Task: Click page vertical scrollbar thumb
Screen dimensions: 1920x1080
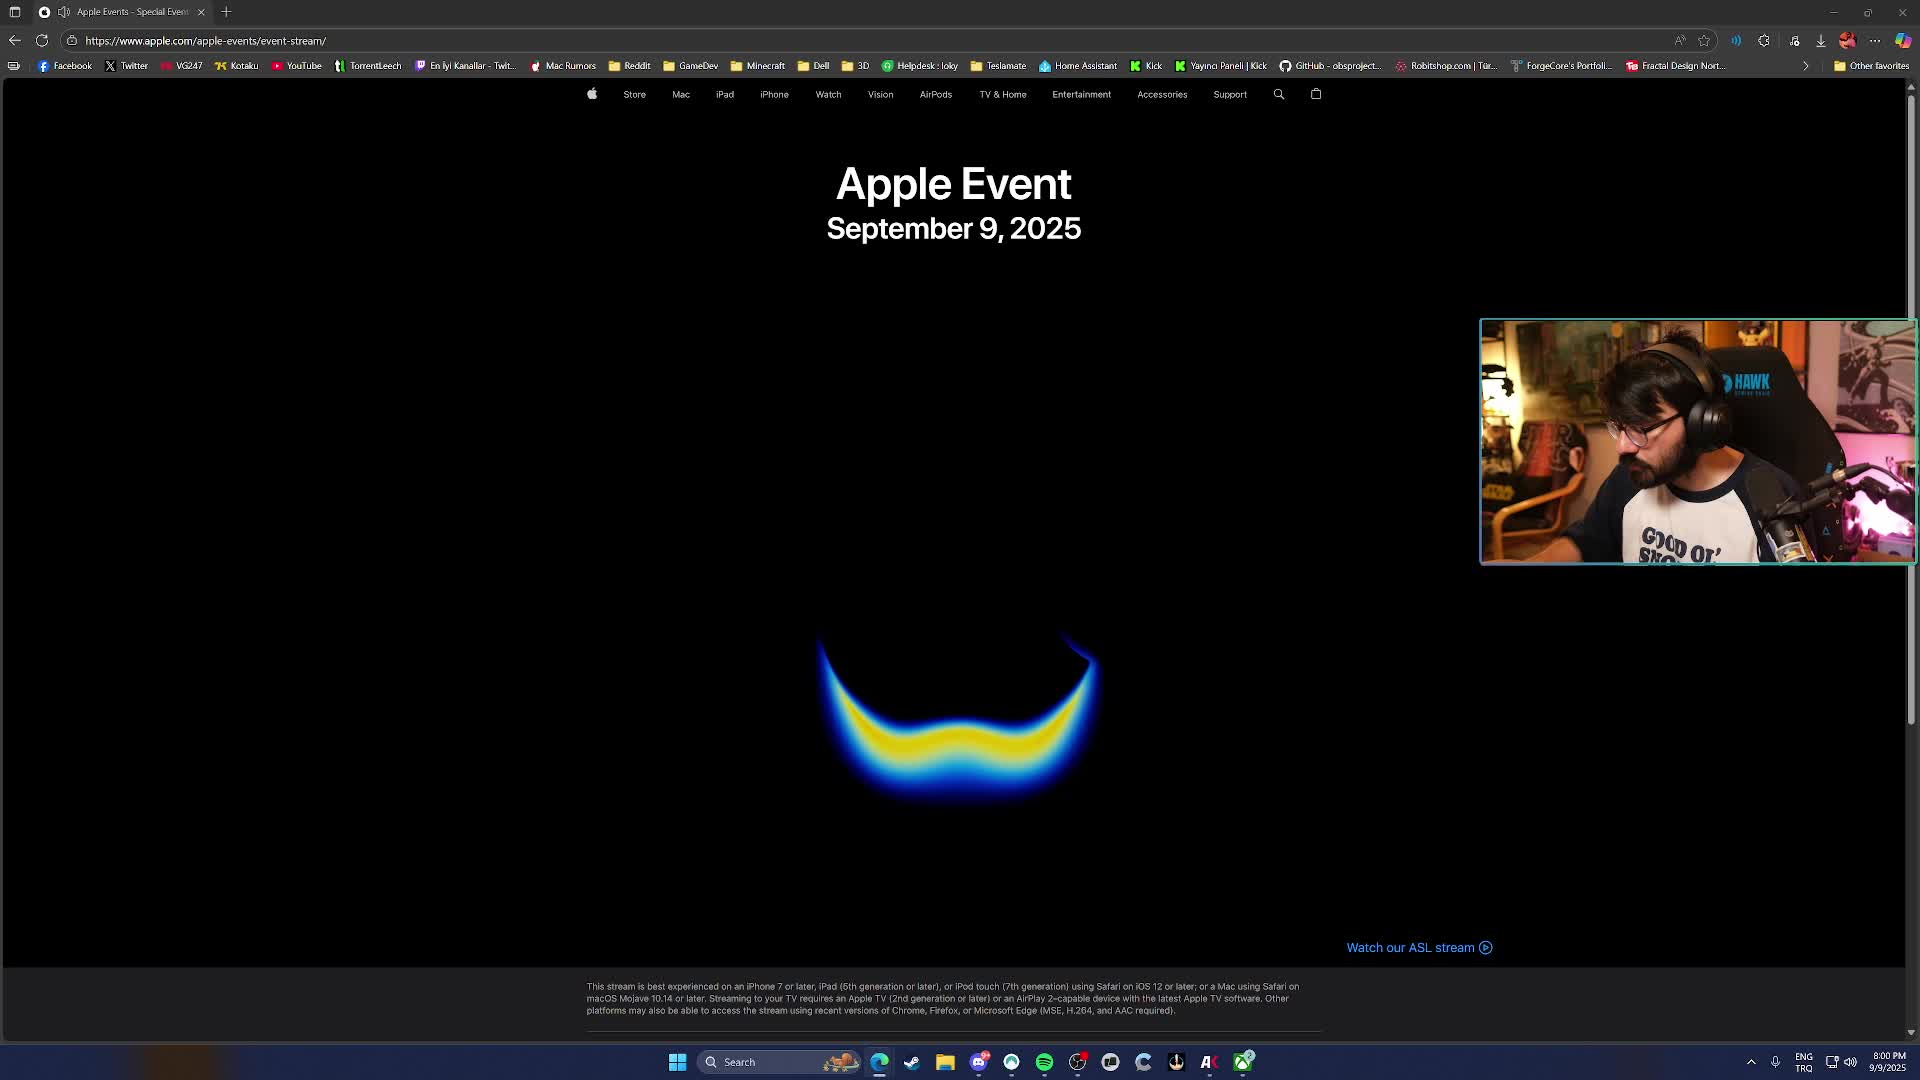Action: pyautogui.click(x=1911, y=408)
